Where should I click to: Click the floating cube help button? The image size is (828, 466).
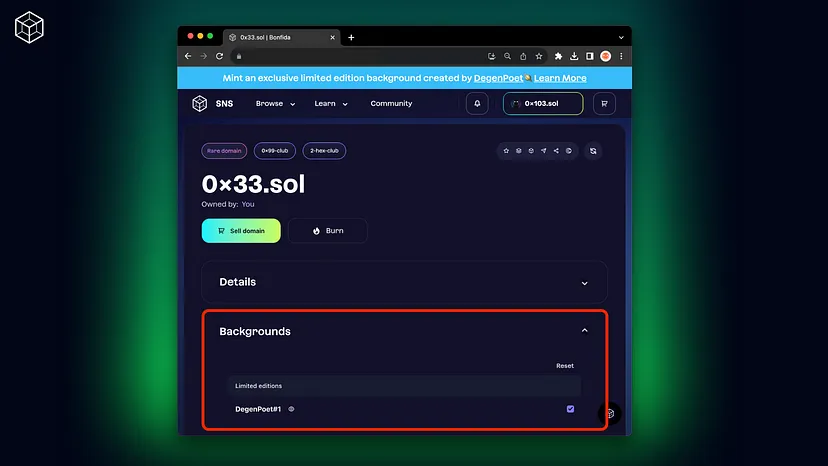pyautogui.click(x=610, y=413)
